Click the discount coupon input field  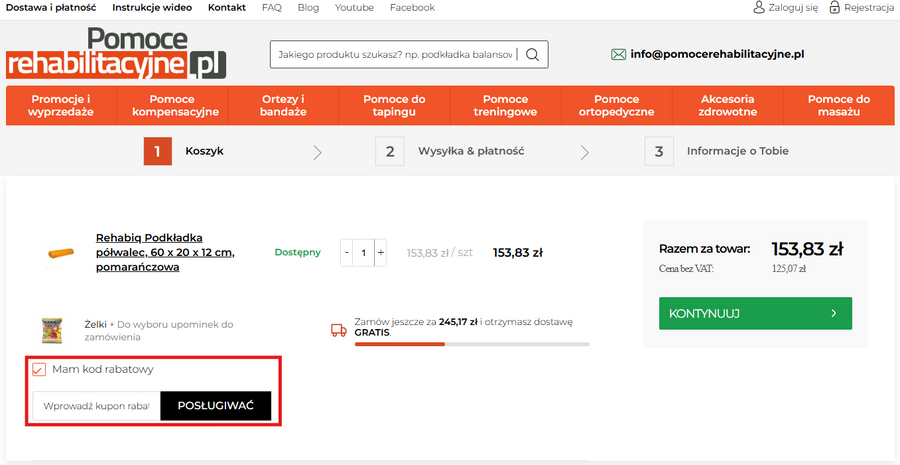(96, 406)
